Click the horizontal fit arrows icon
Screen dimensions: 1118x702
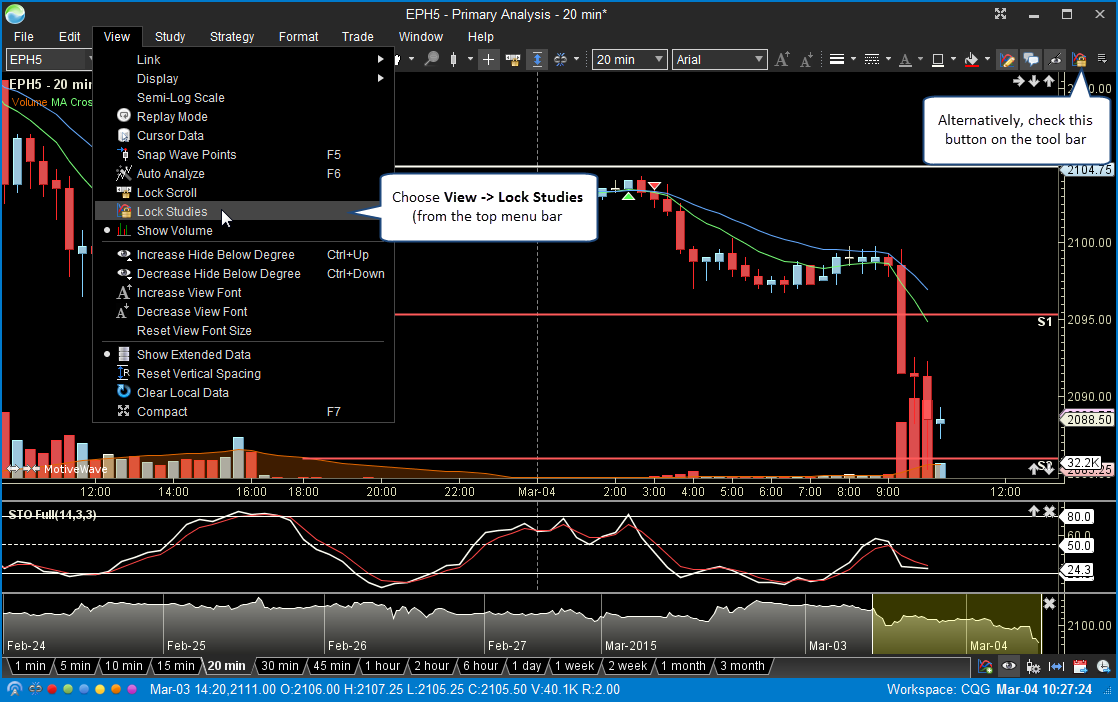click(x=1056, y=666)
